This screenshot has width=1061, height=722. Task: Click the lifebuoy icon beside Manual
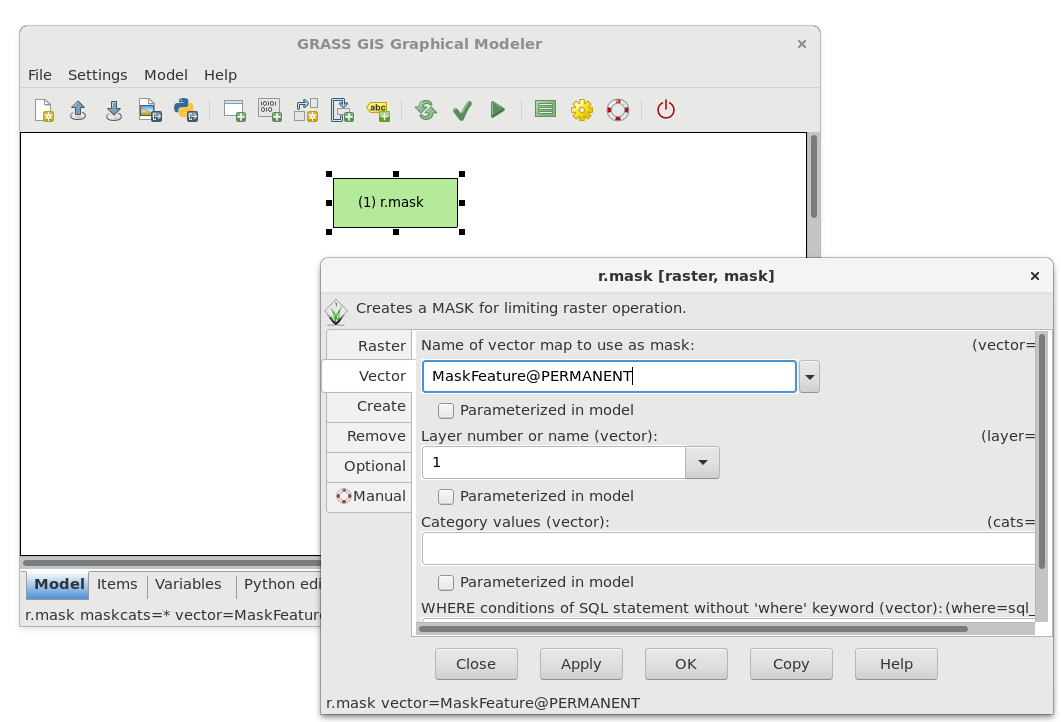[344, 496]
